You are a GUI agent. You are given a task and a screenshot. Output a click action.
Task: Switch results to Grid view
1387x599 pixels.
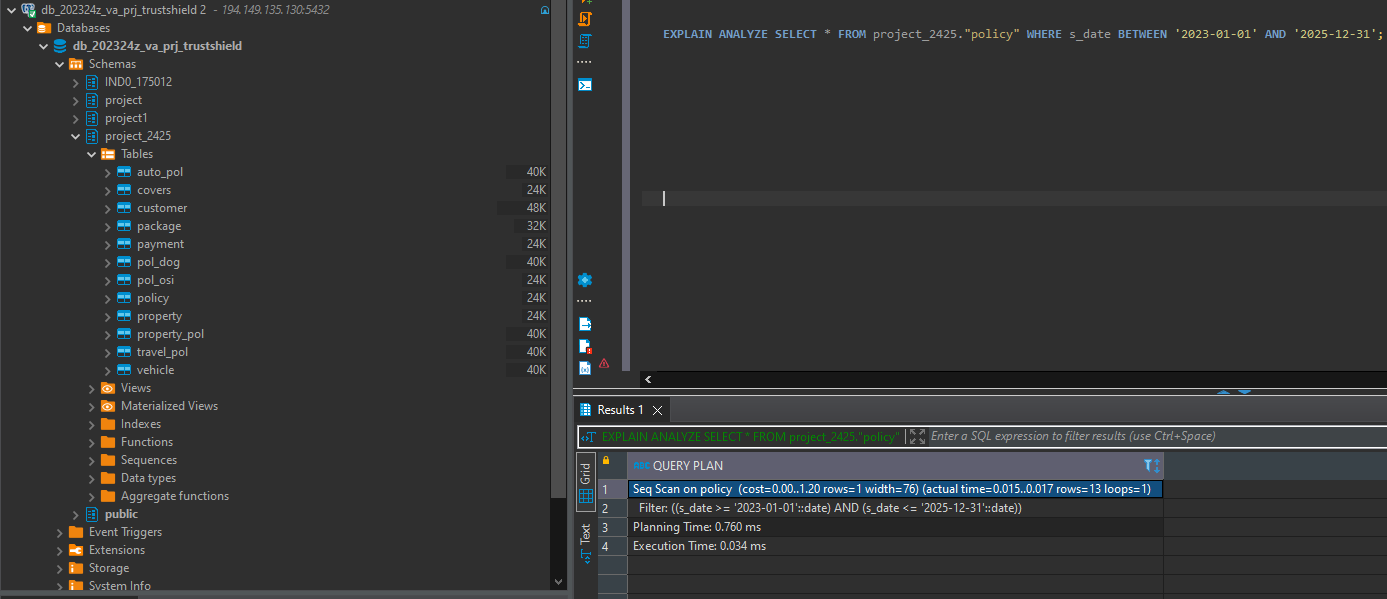pos(586,483)
